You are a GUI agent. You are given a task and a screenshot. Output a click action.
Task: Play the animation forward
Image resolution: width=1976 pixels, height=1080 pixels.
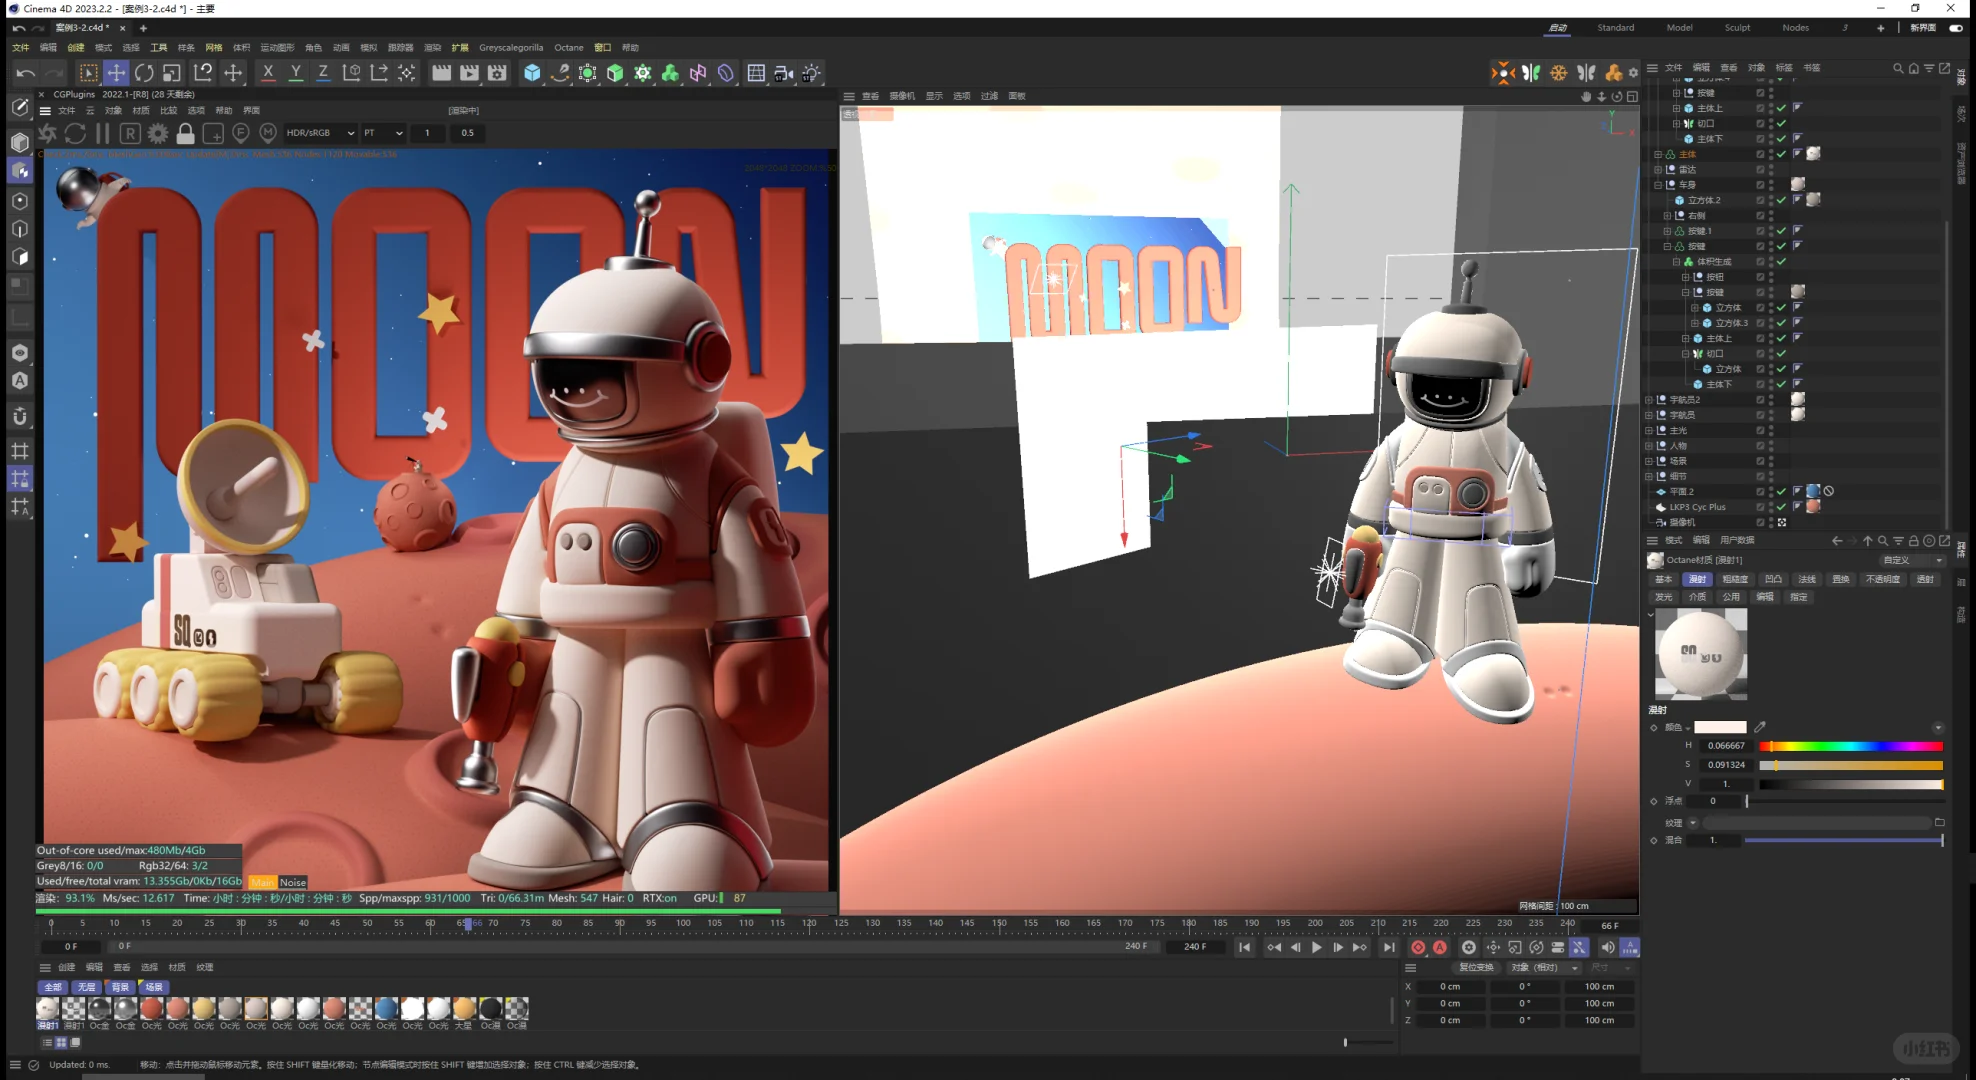[1316, 947]
